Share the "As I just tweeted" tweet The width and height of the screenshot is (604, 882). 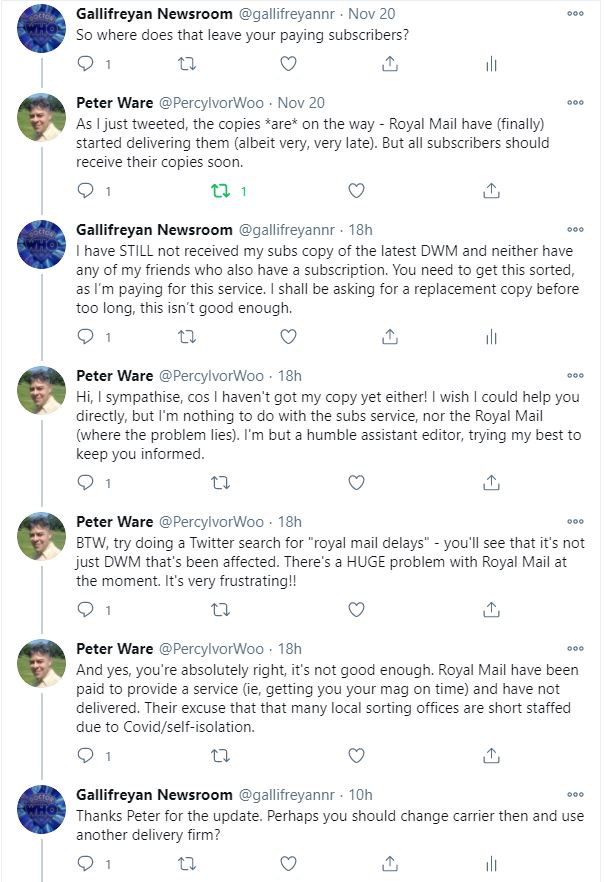pyautogui.click(x=491, y=190)
